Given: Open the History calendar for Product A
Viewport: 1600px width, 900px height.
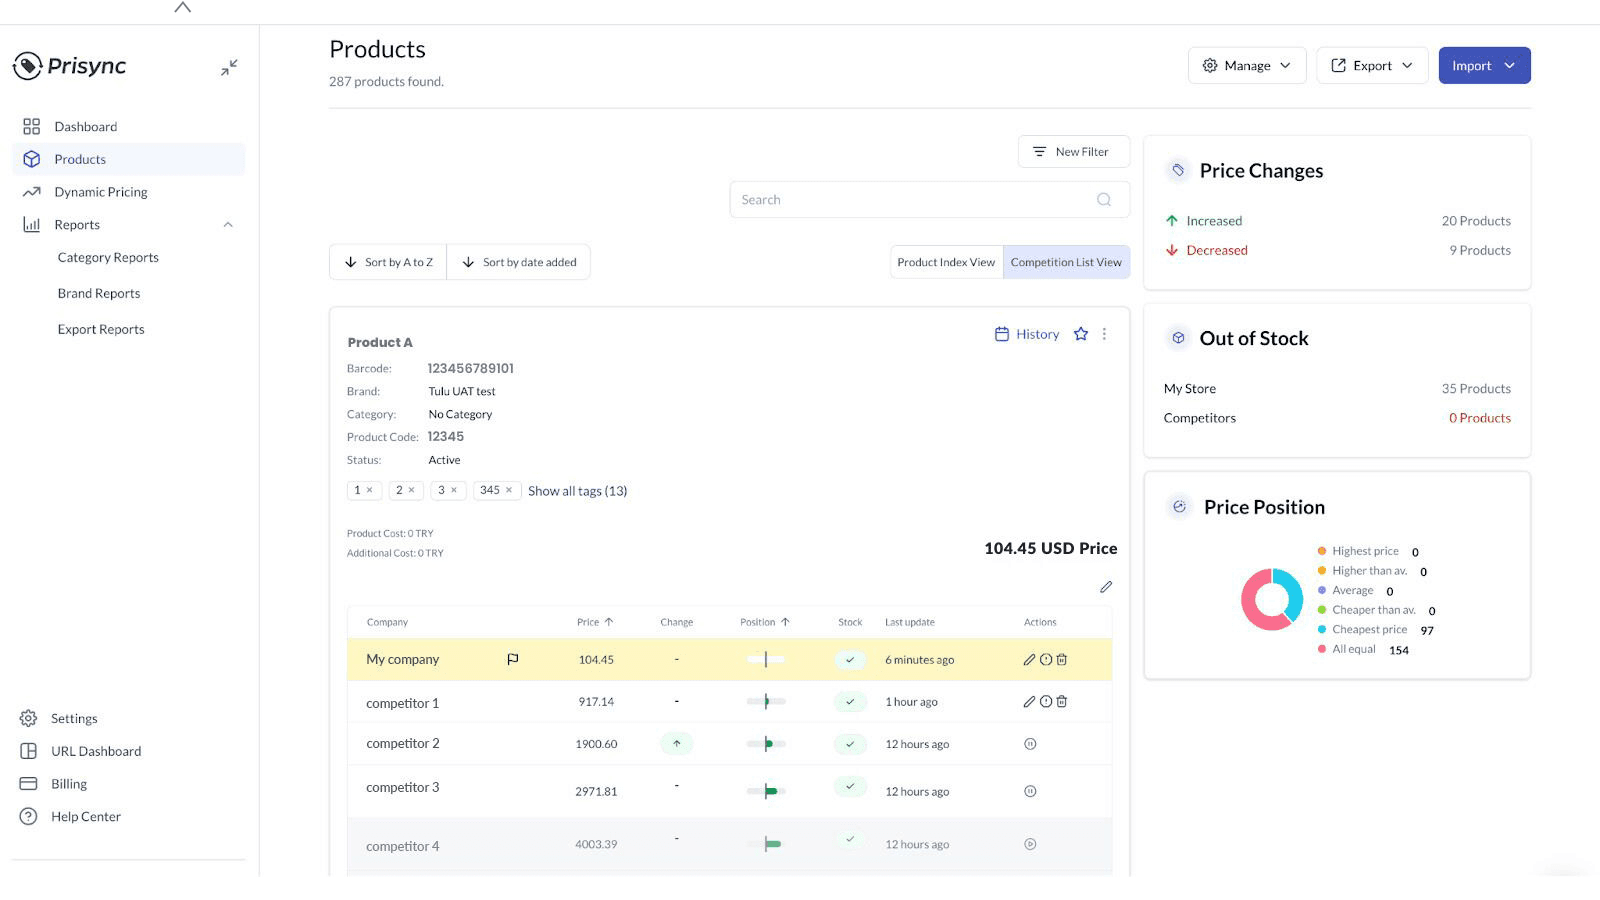Looking at the screenshot, I should click(x=1026, y=334).
